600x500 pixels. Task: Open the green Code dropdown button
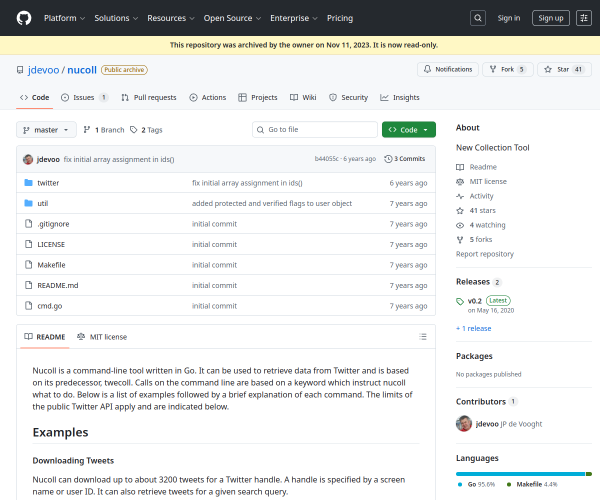coord(409,130)
